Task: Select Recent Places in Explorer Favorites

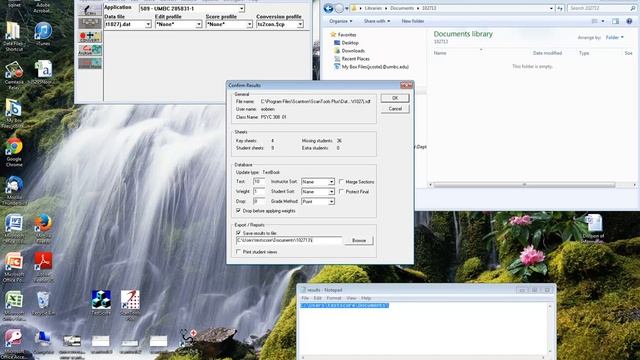Action: (x=355, y=59)
